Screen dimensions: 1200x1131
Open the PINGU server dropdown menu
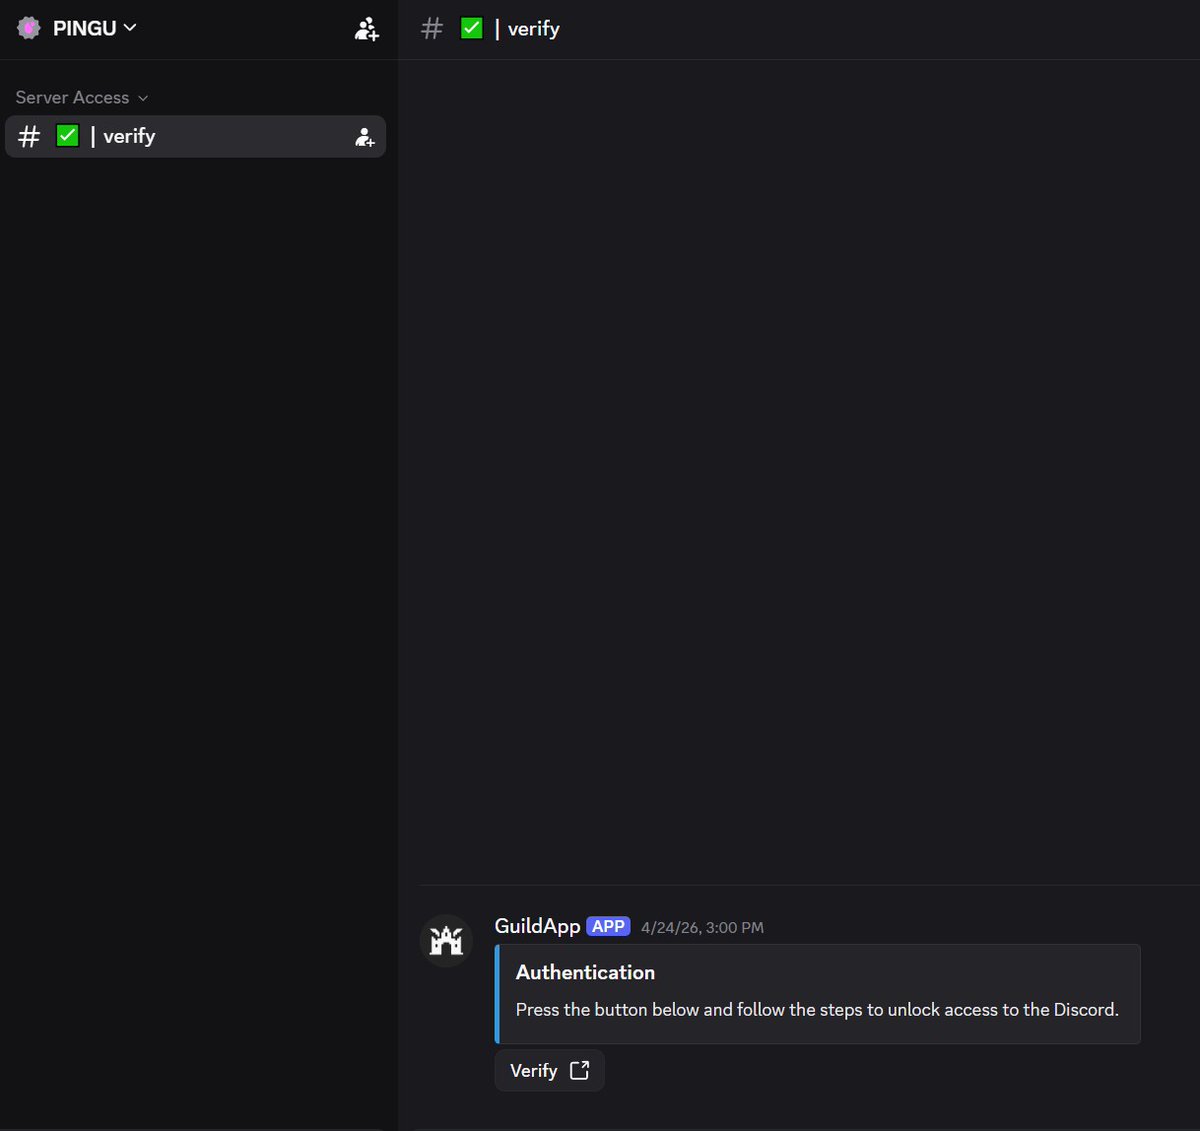coord(95,28)
